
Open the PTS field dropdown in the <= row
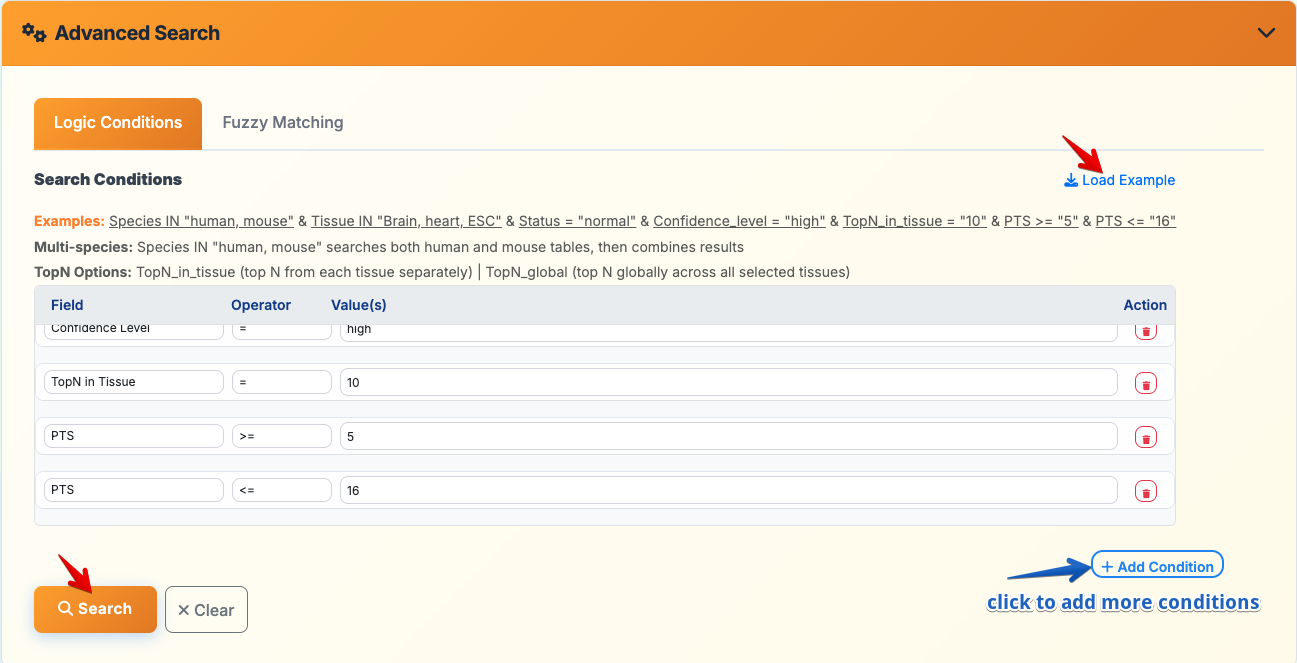(x=134, y=490)
